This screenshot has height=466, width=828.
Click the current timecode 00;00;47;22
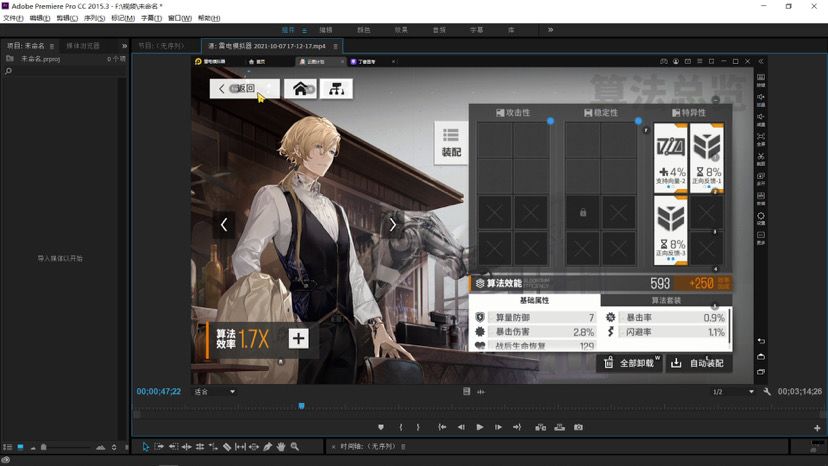point(159,392)
